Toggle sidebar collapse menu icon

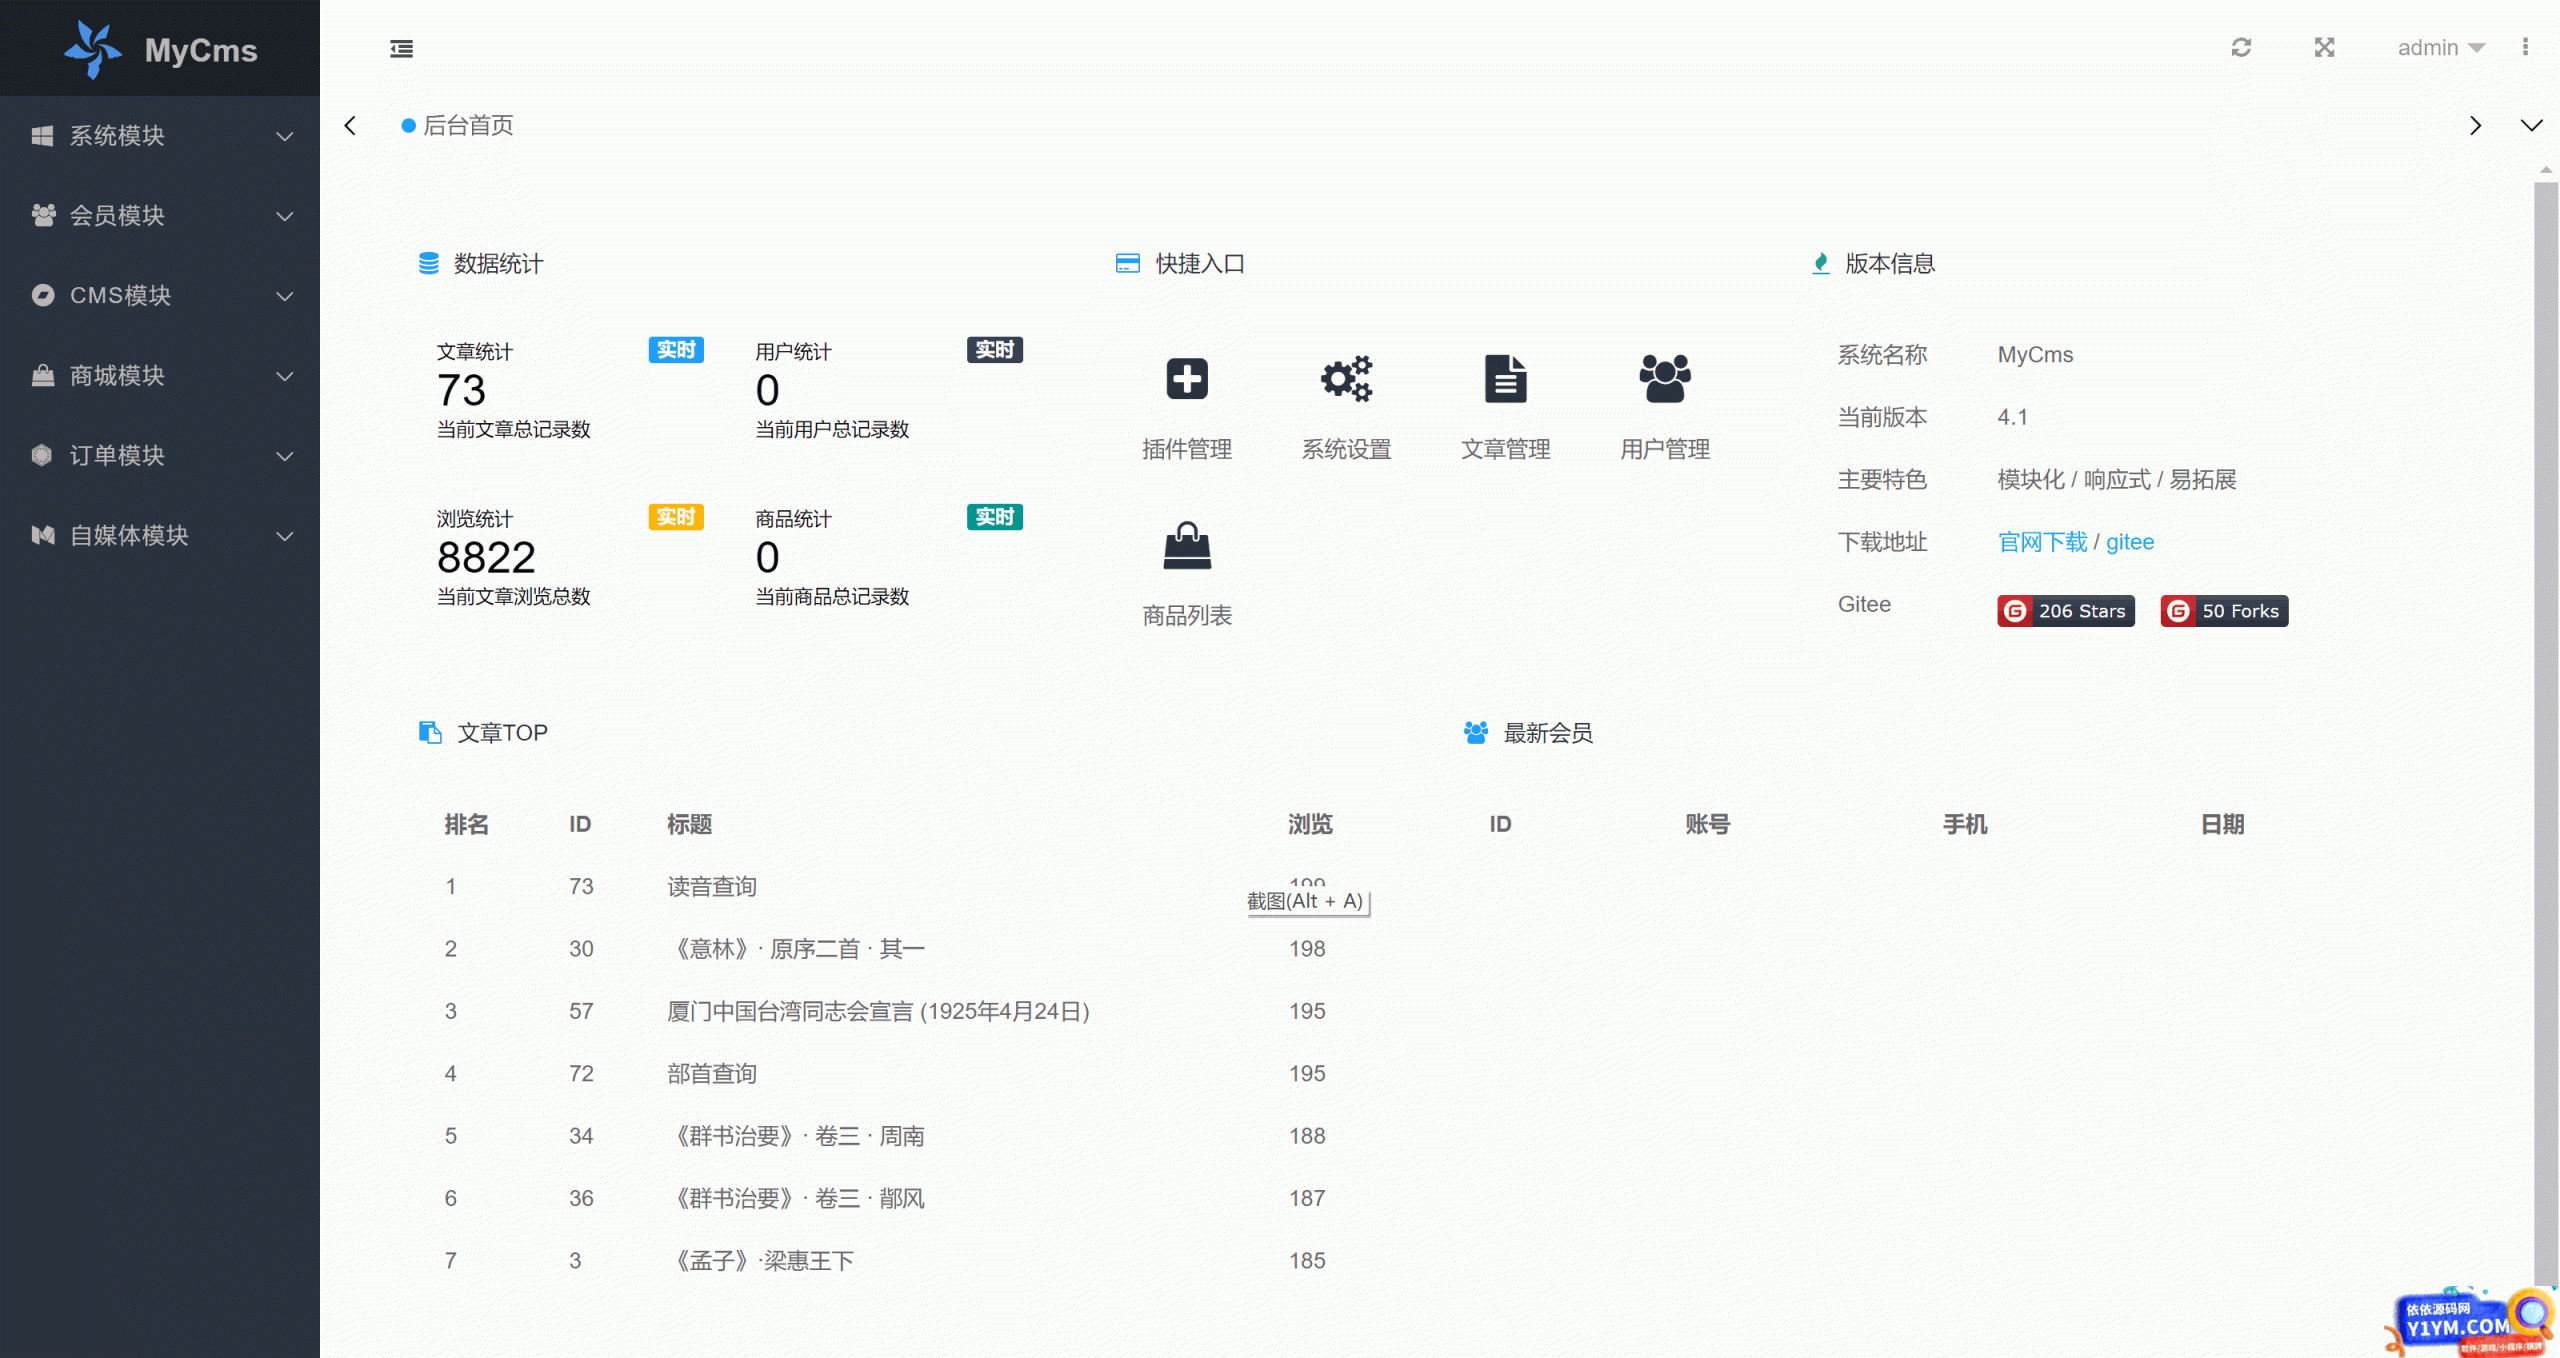pyautogui.click(x=401, y=48)
